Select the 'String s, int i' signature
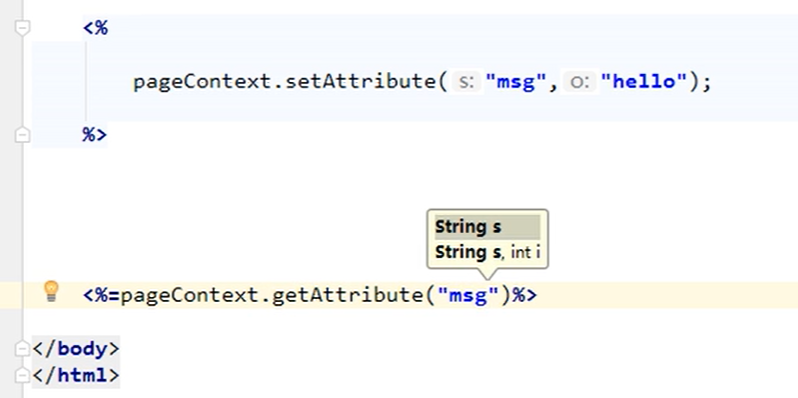The image size is (798, 398). point(487,252)
